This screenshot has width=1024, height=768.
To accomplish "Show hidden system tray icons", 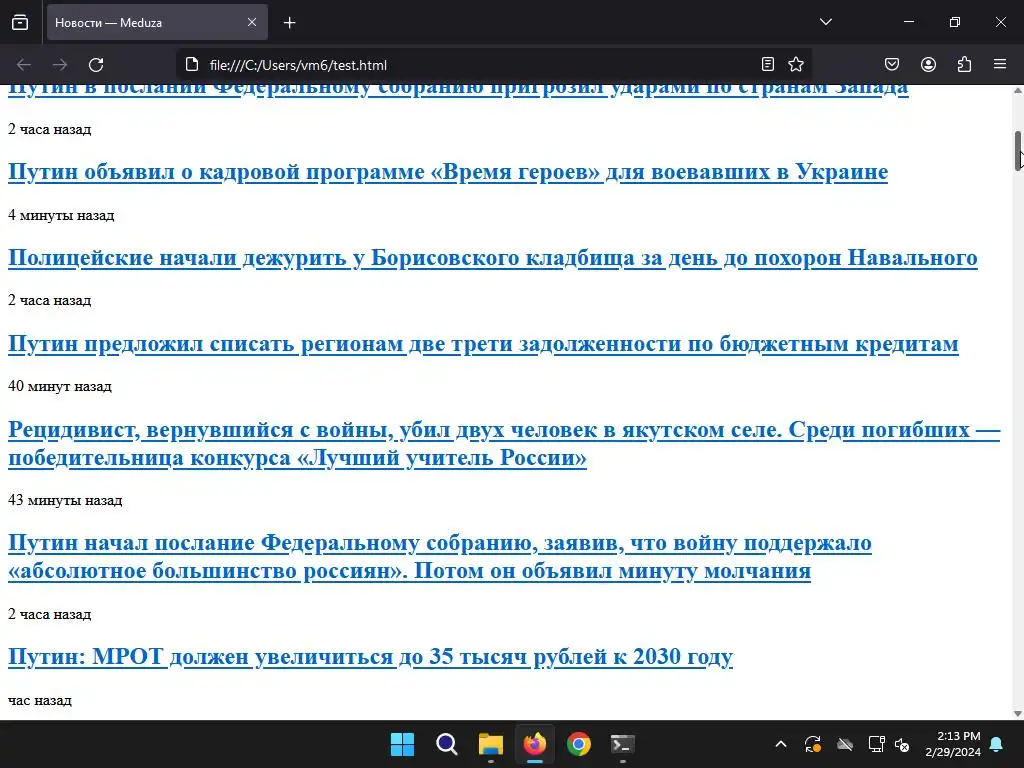I will [780, 744].
